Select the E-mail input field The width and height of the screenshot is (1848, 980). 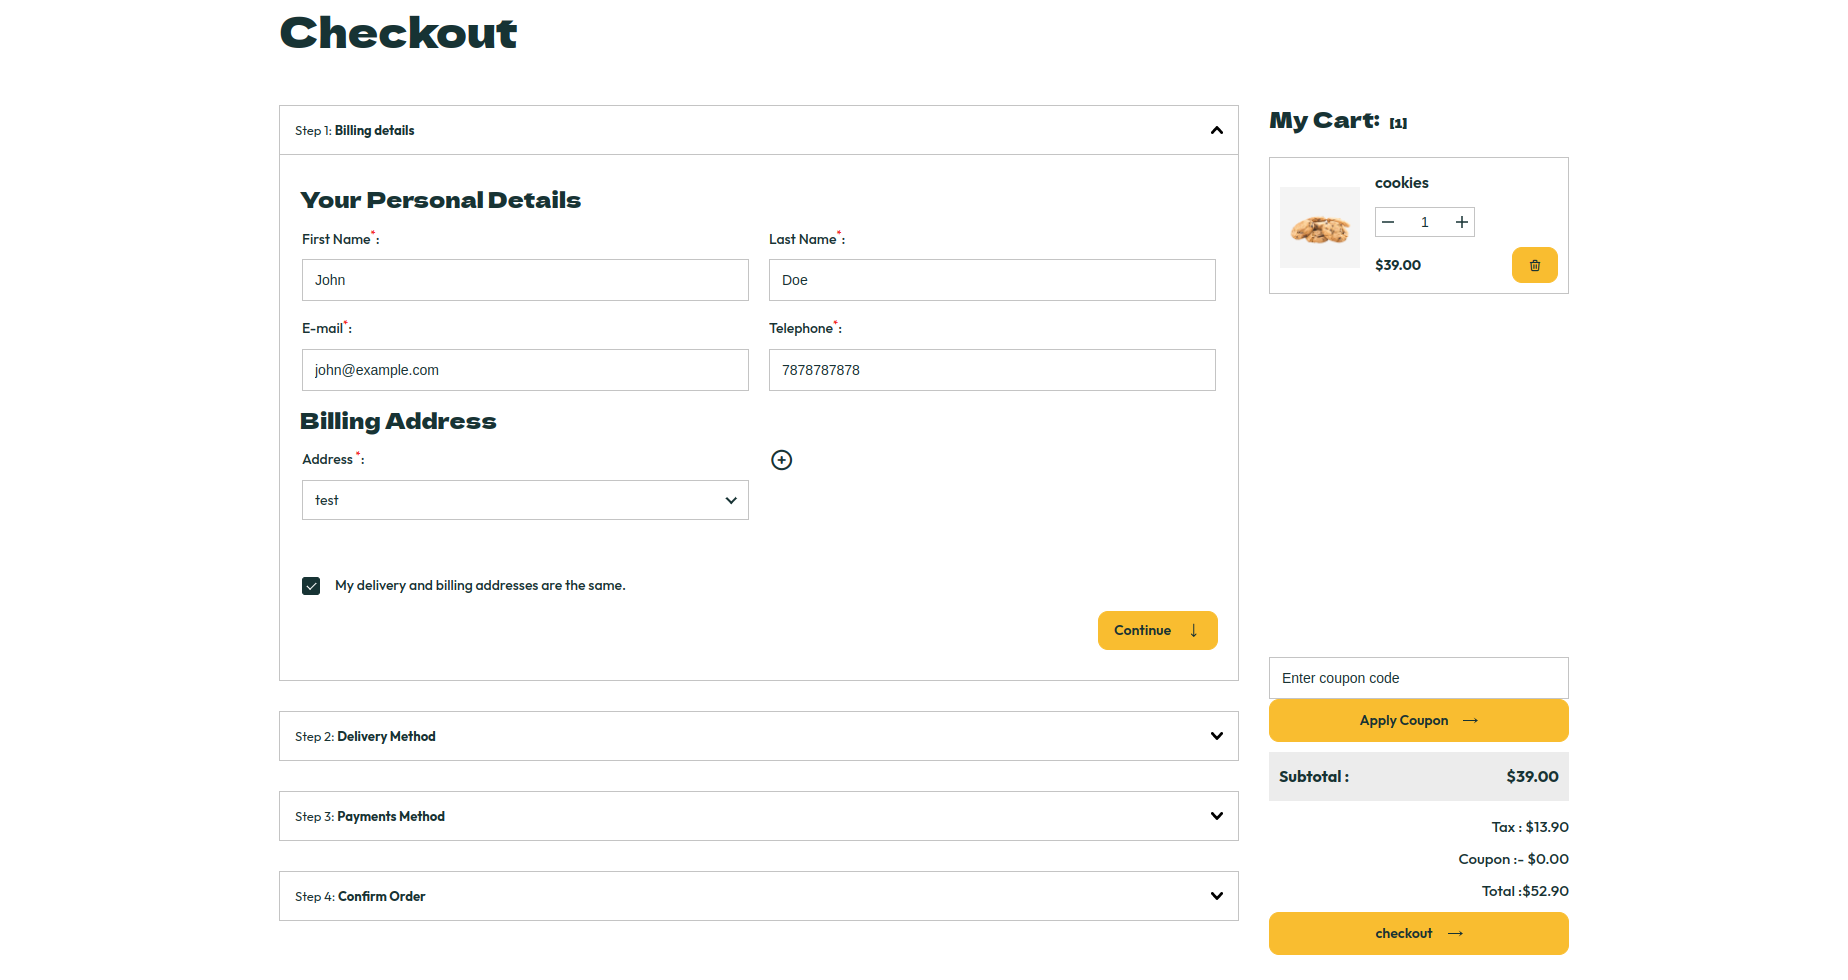click(525, 370)
